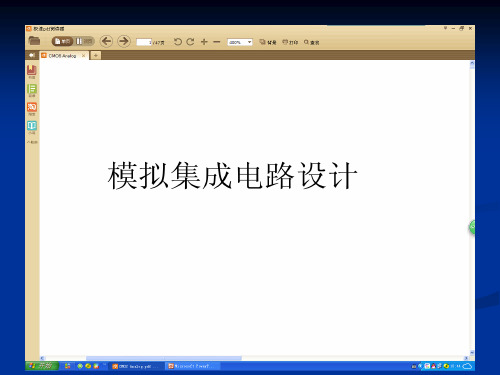Click the search (查找) toolbar button
Screen dimensions: 500x375
click(x=312, y=42)
